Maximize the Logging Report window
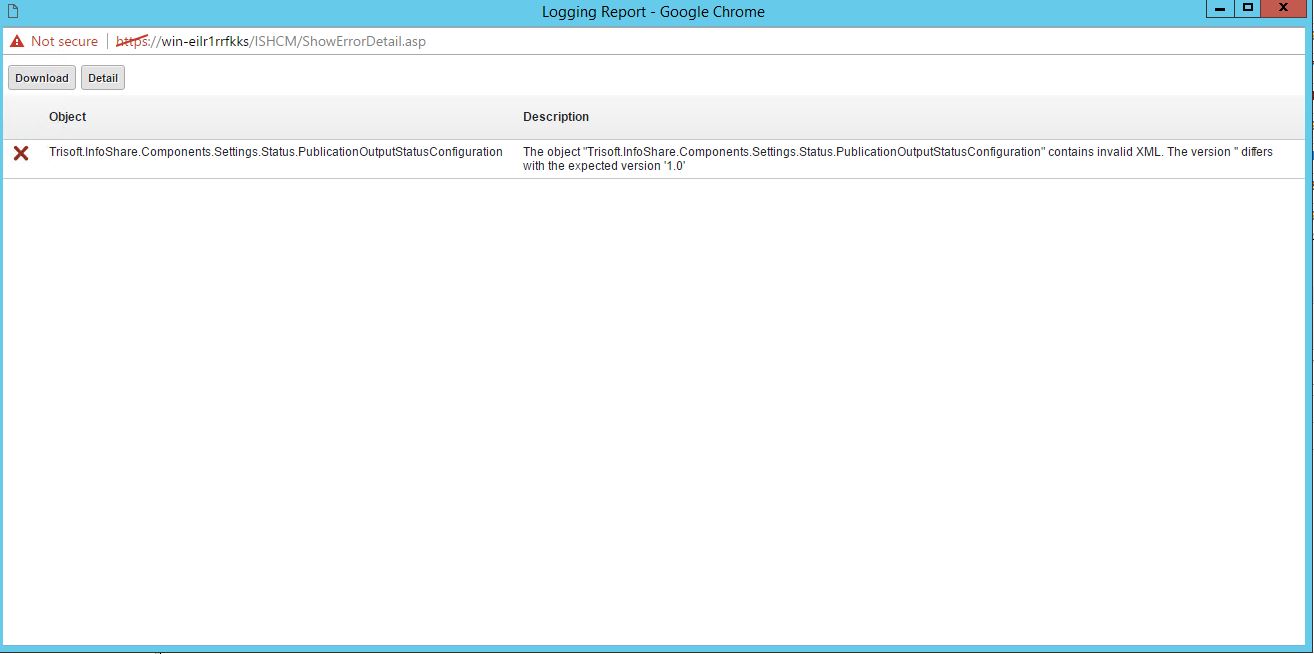The height and width of the screenshot is (654, 1314). point(1247,9)
